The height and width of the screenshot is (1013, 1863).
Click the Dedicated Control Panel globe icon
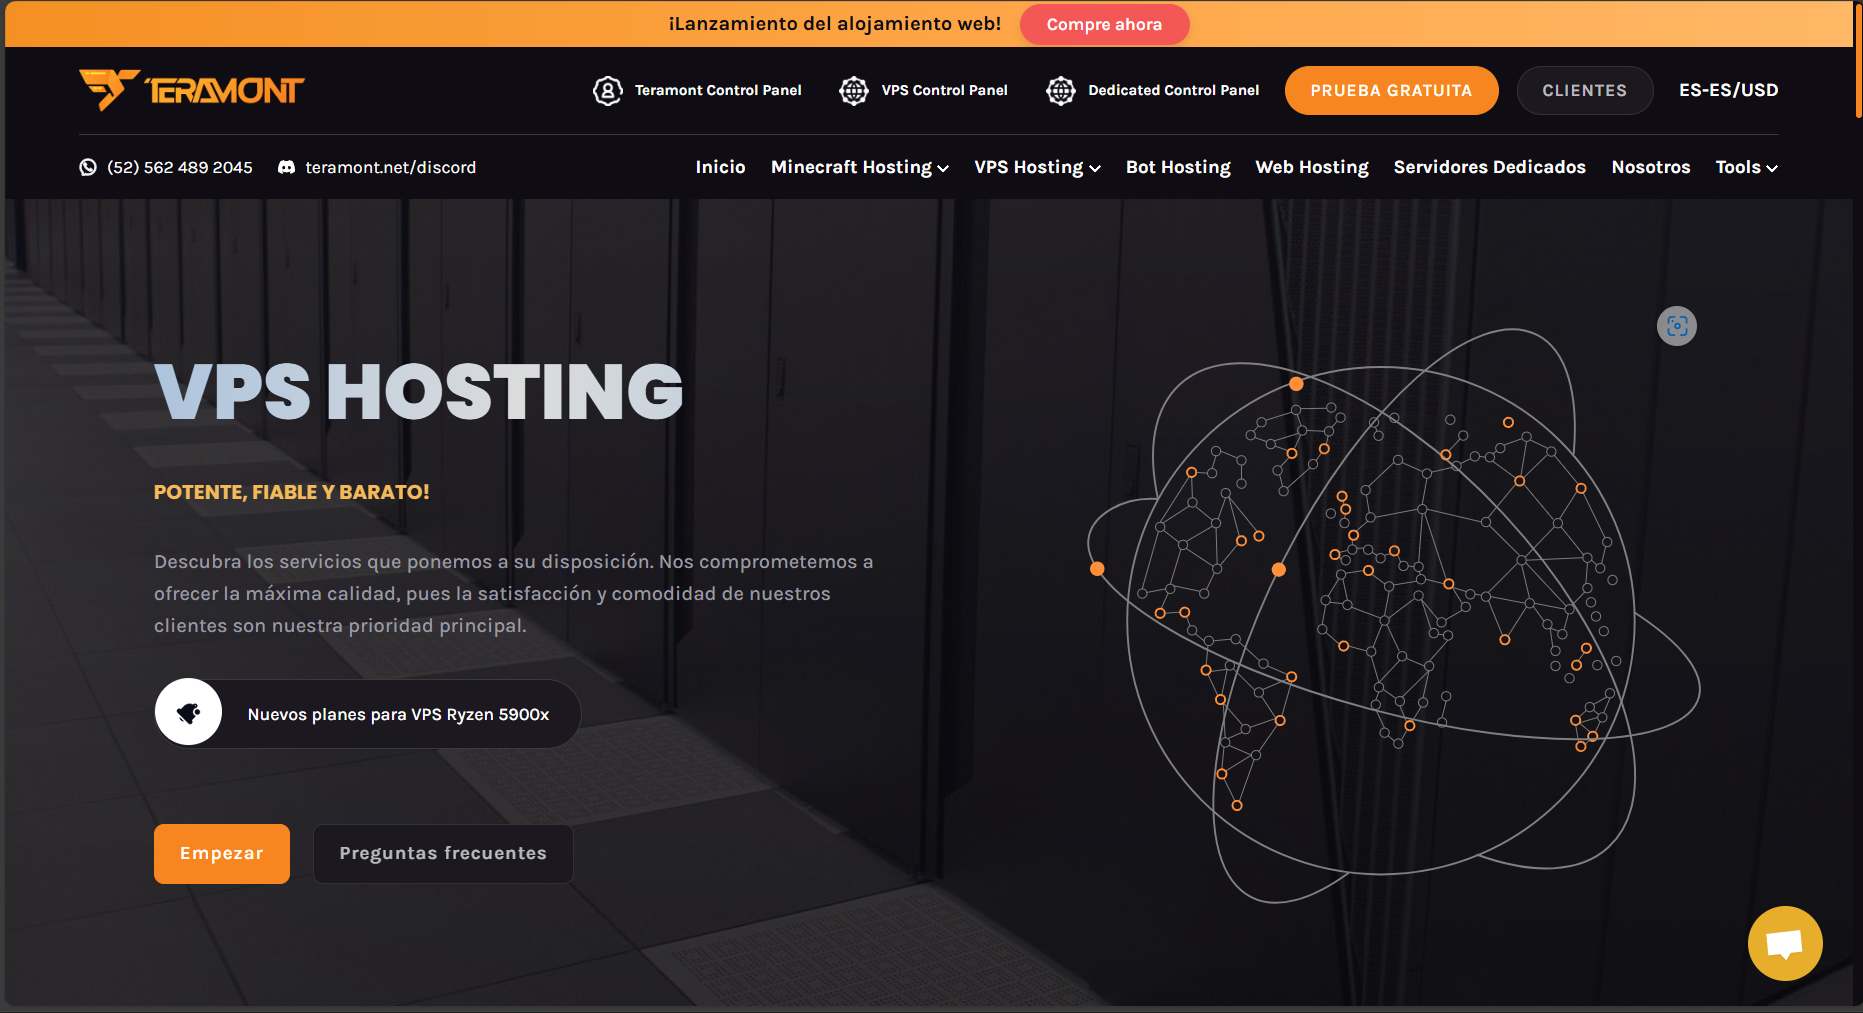point(1061,90)
